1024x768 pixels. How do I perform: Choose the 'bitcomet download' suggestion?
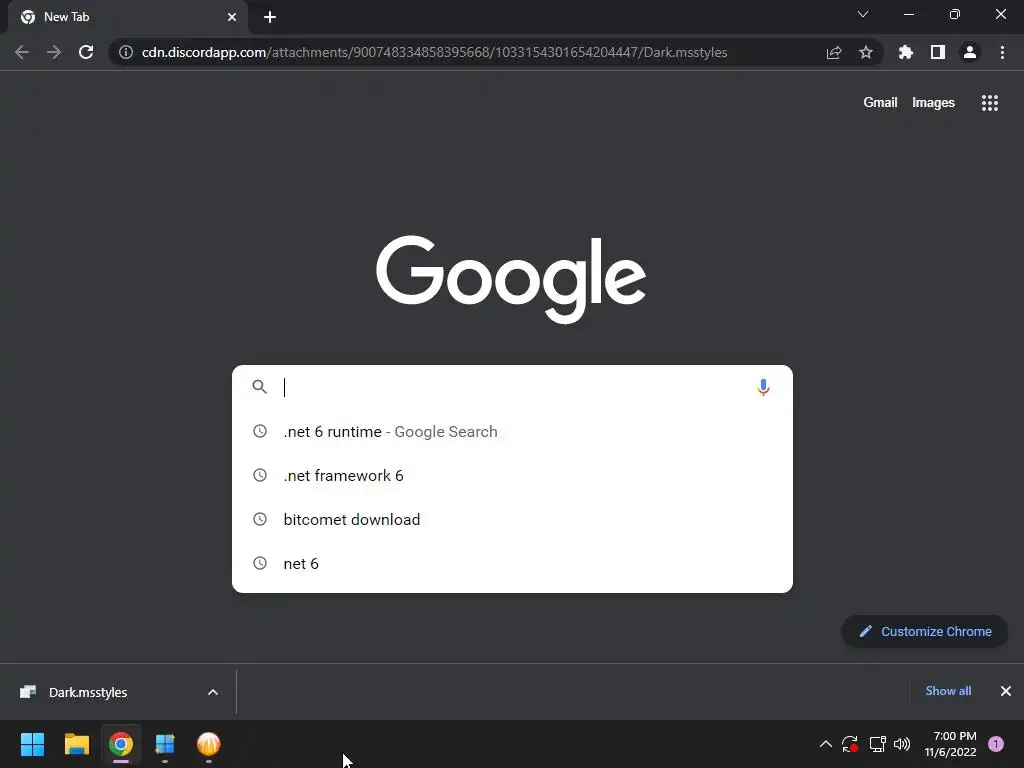point(512,519)
